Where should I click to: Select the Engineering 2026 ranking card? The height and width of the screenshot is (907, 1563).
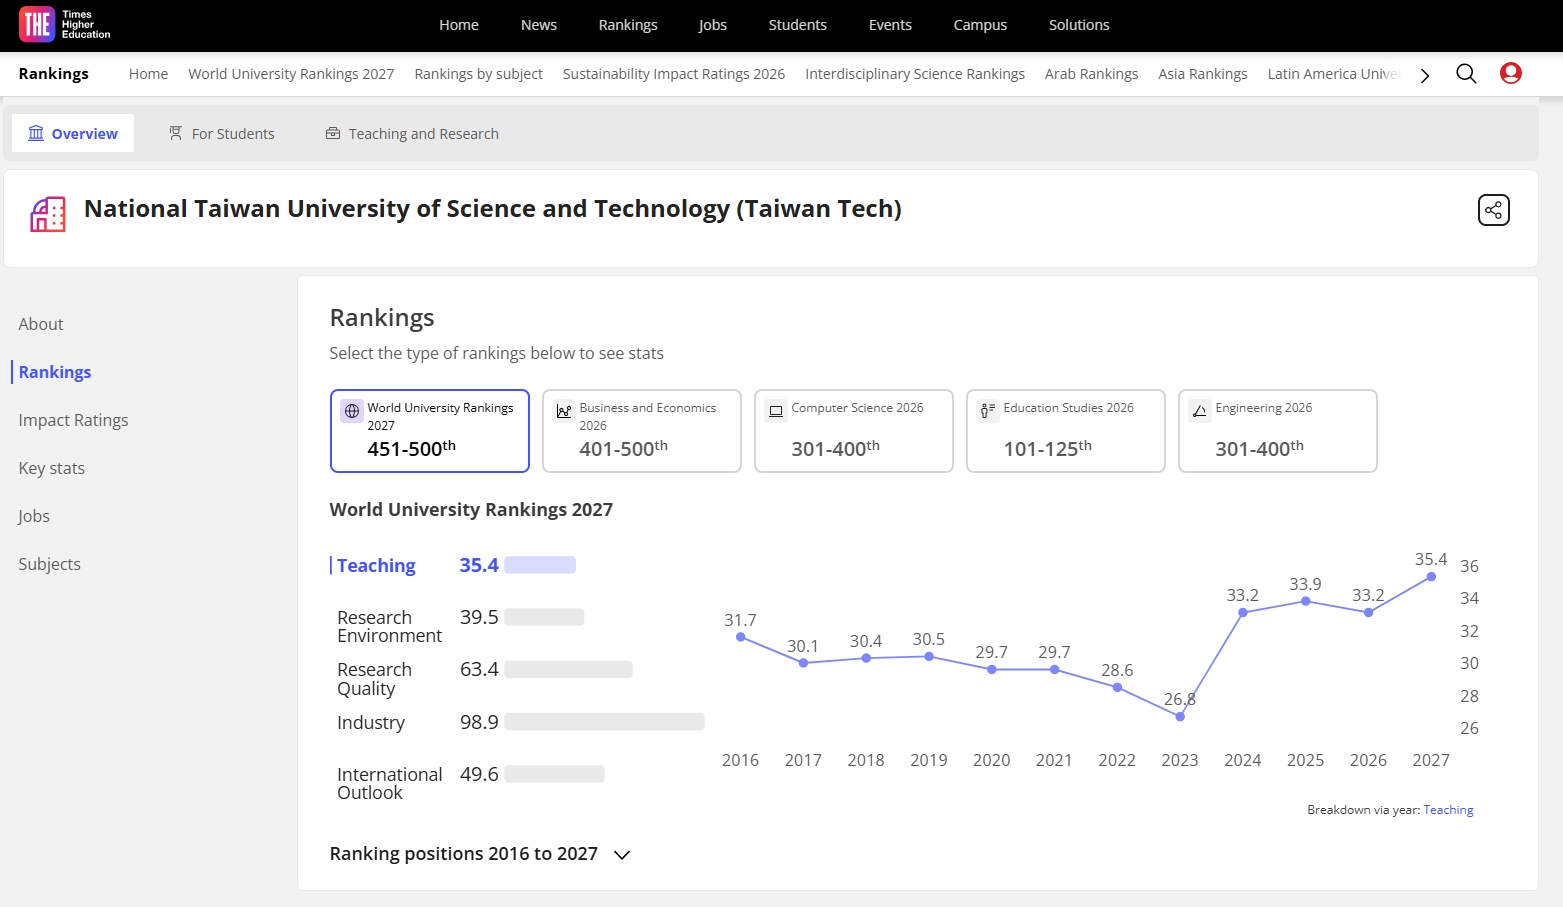click(1278, 431)
